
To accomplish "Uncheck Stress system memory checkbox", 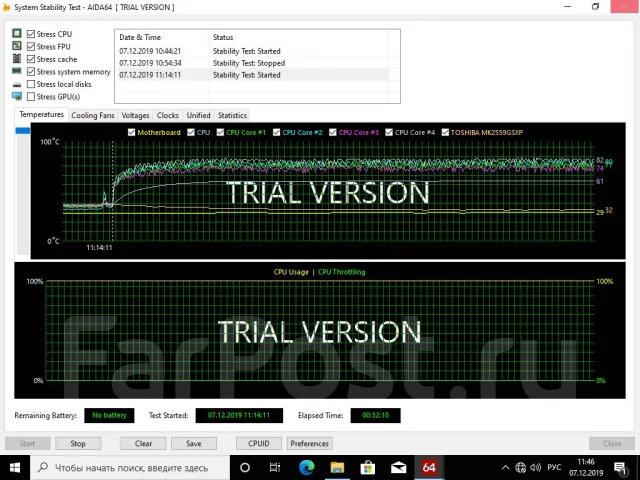I will tap(31, 72).
